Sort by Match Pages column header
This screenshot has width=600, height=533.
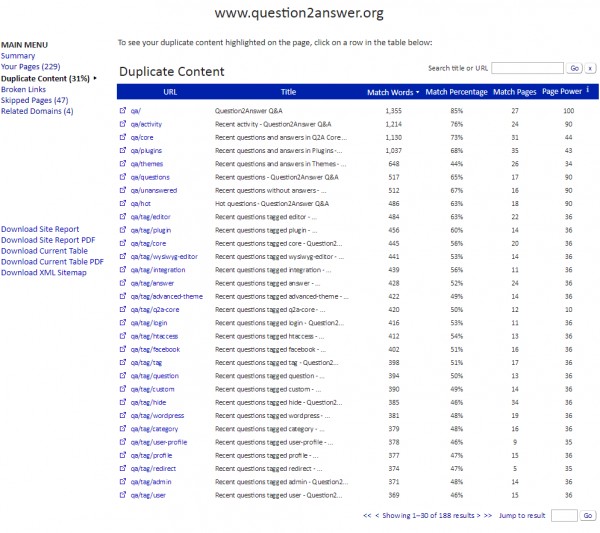pos(514,92)
